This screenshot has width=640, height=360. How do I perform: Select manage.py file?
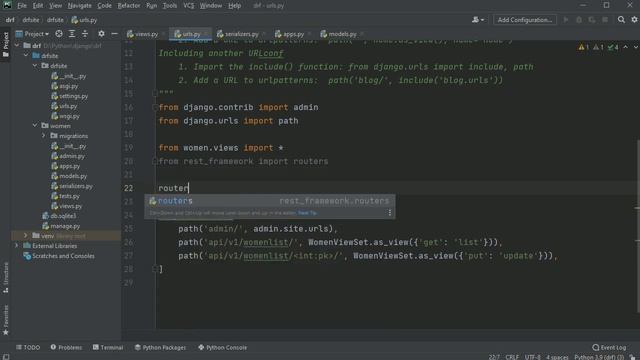(65, 226)
